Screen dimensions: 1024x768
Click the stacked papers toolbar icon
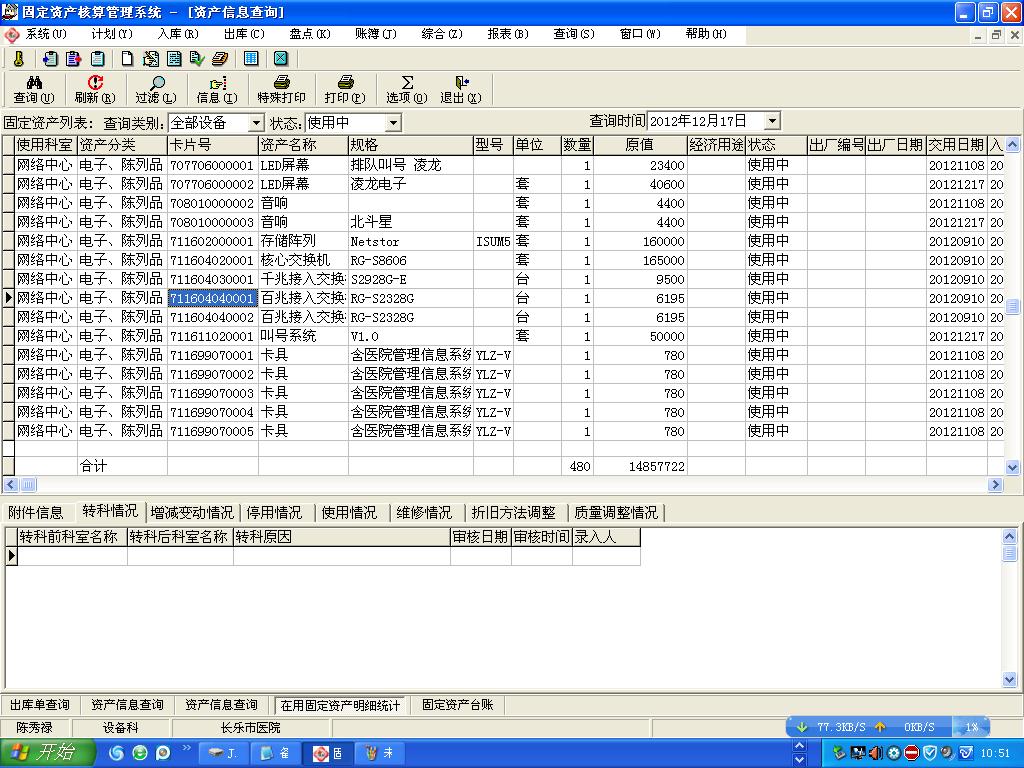click(220, 59)
